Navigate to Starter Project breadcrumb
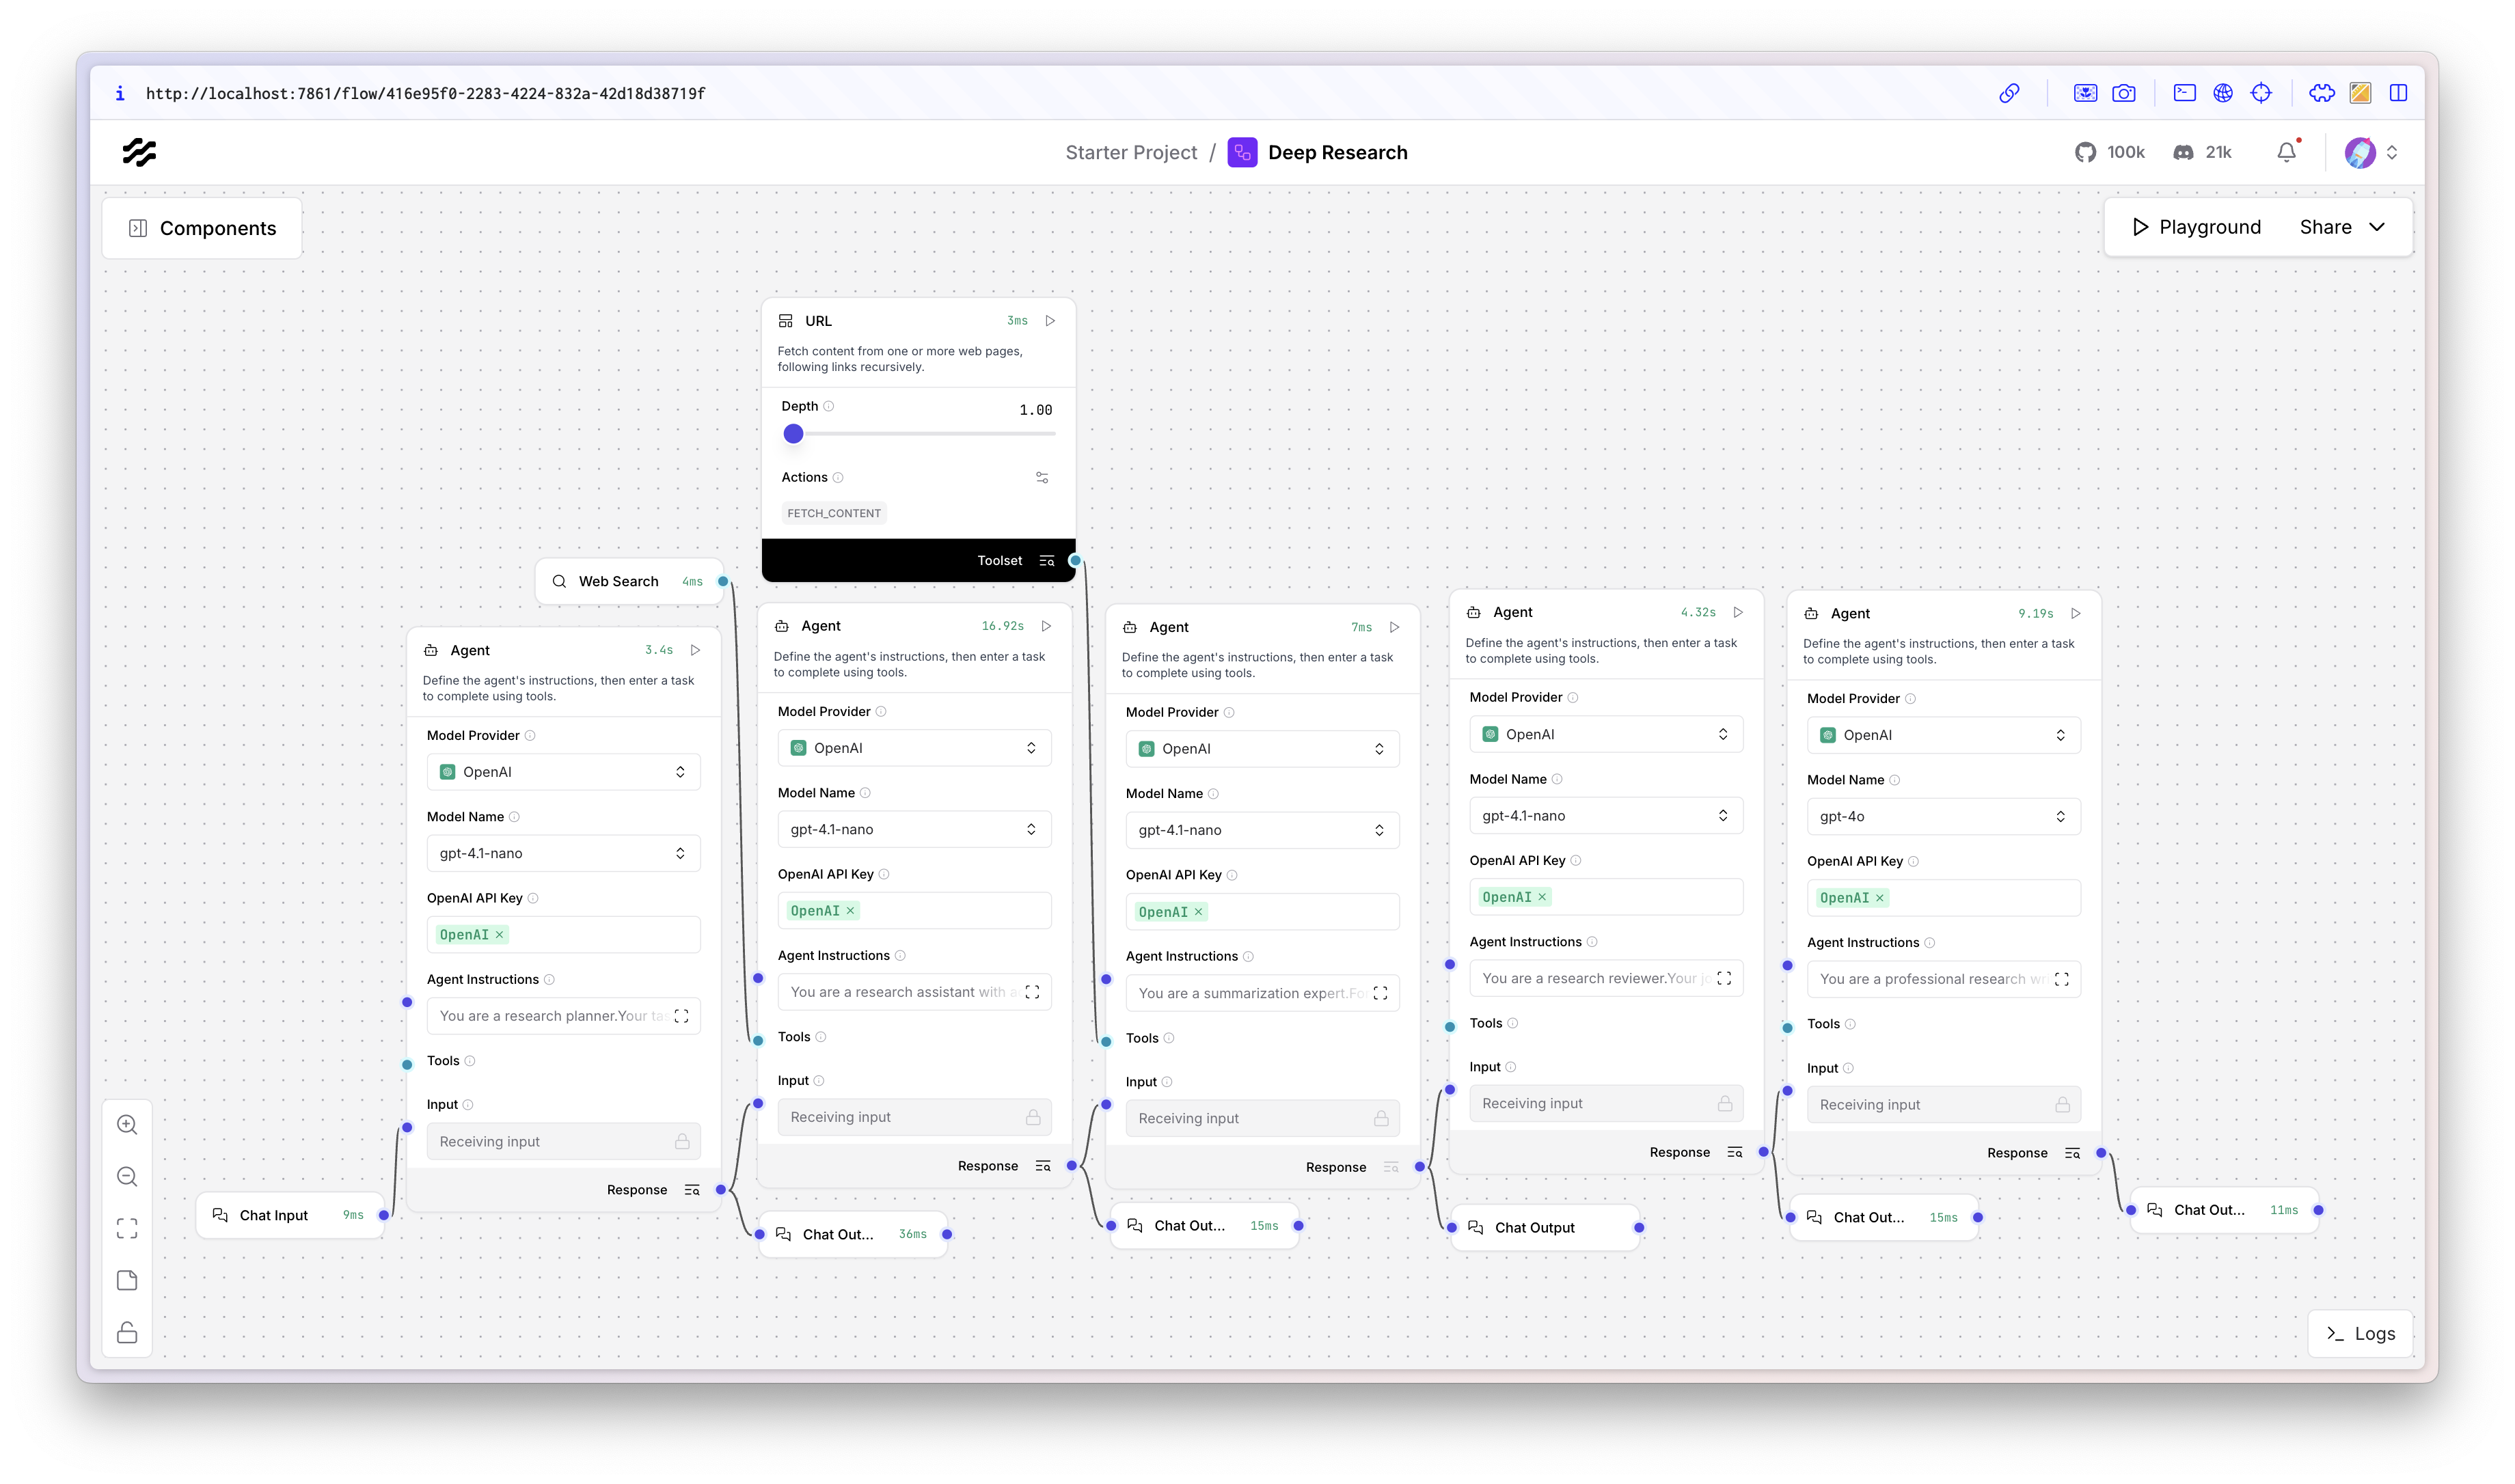Viewport: 2515px width, 1484px height. pos(1130,152)
